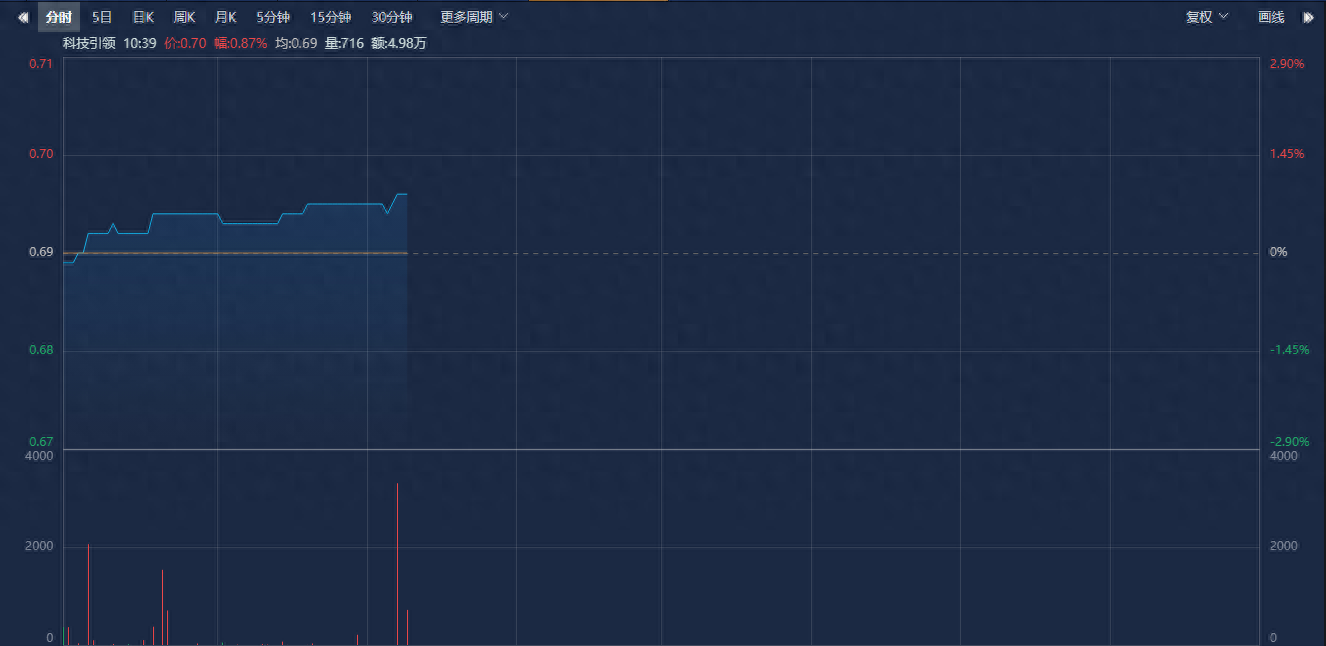The width and height of the screenshot is (1326, 646).
Task: View the 月K monthly chart
Action: point(224,16)
